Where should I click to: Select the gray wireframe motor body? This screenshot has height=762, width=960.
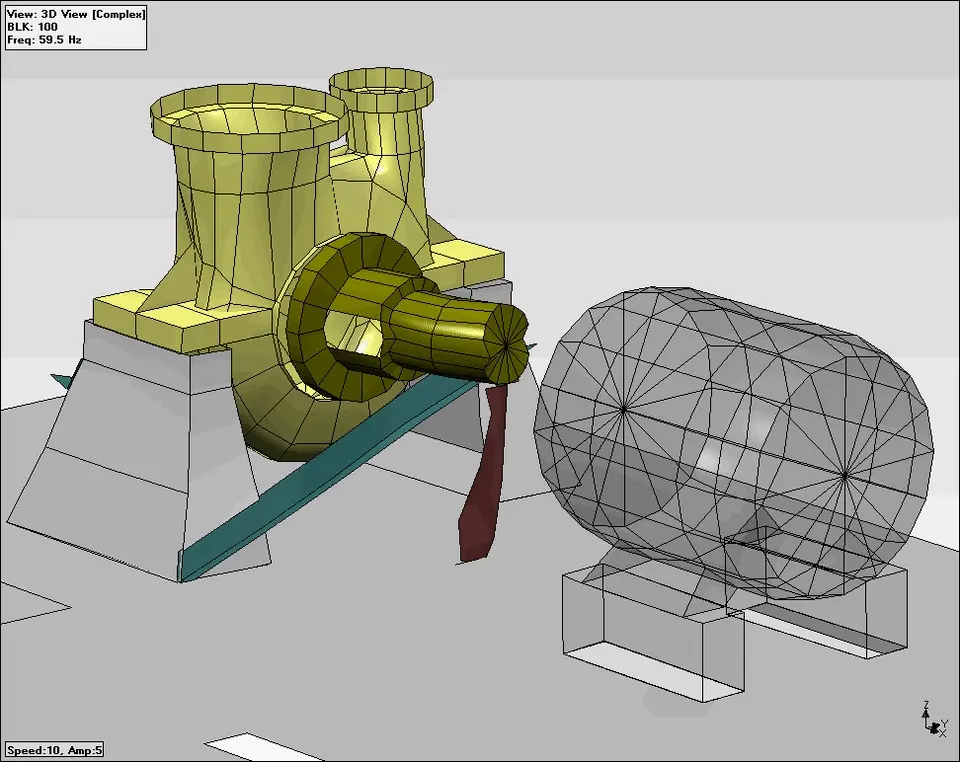(733, 442)
